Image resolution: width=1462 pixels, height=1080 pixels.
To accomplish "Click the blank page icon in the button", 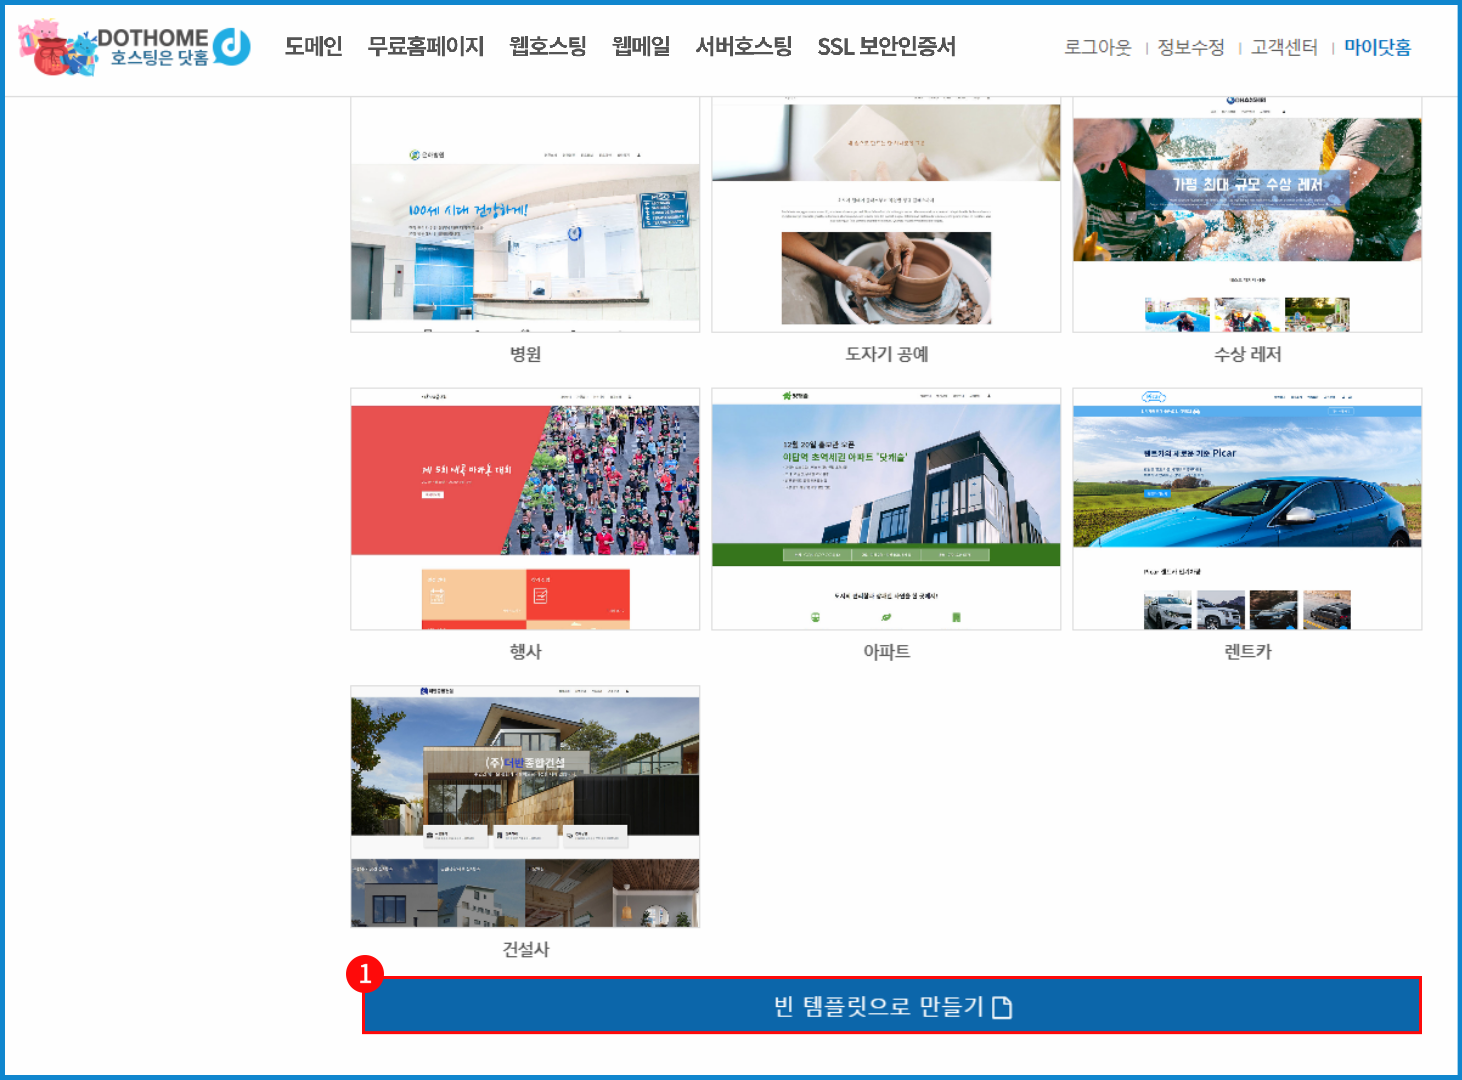I will (1002, 1007).
